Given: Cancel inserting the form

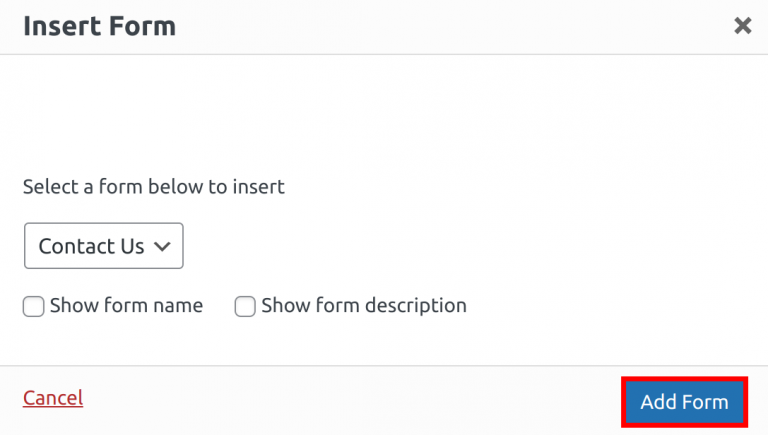Looking at the screenshot, I should click(53, 398).
